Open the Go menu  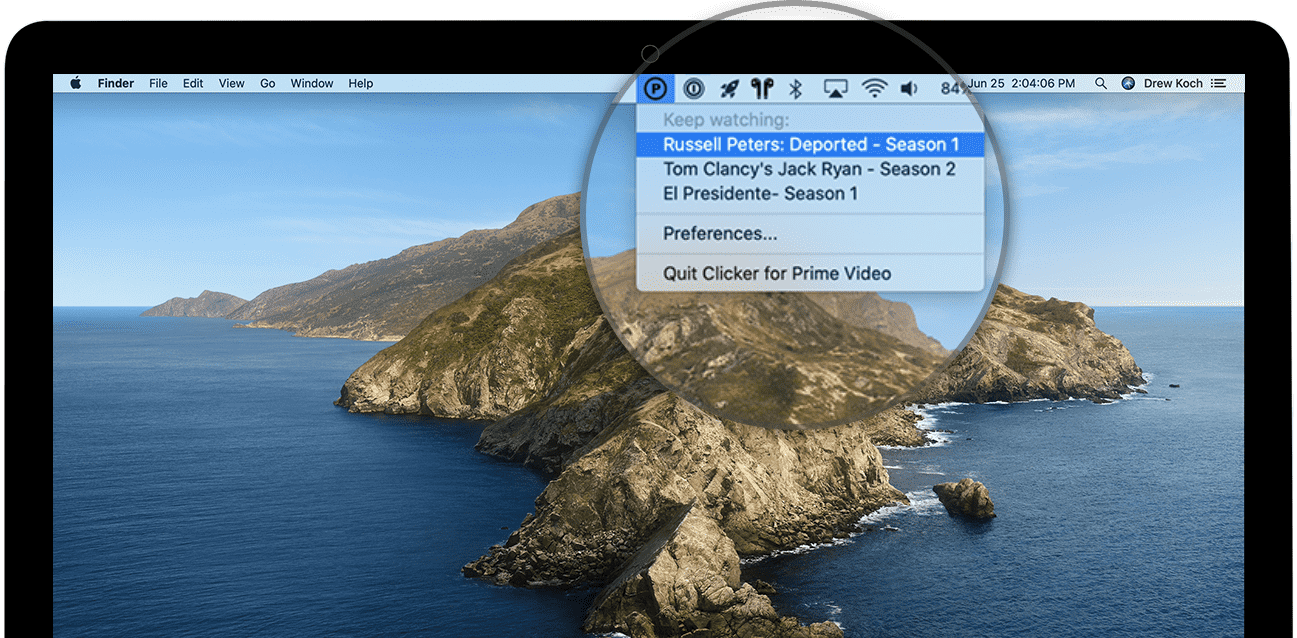tap(268, 84)
